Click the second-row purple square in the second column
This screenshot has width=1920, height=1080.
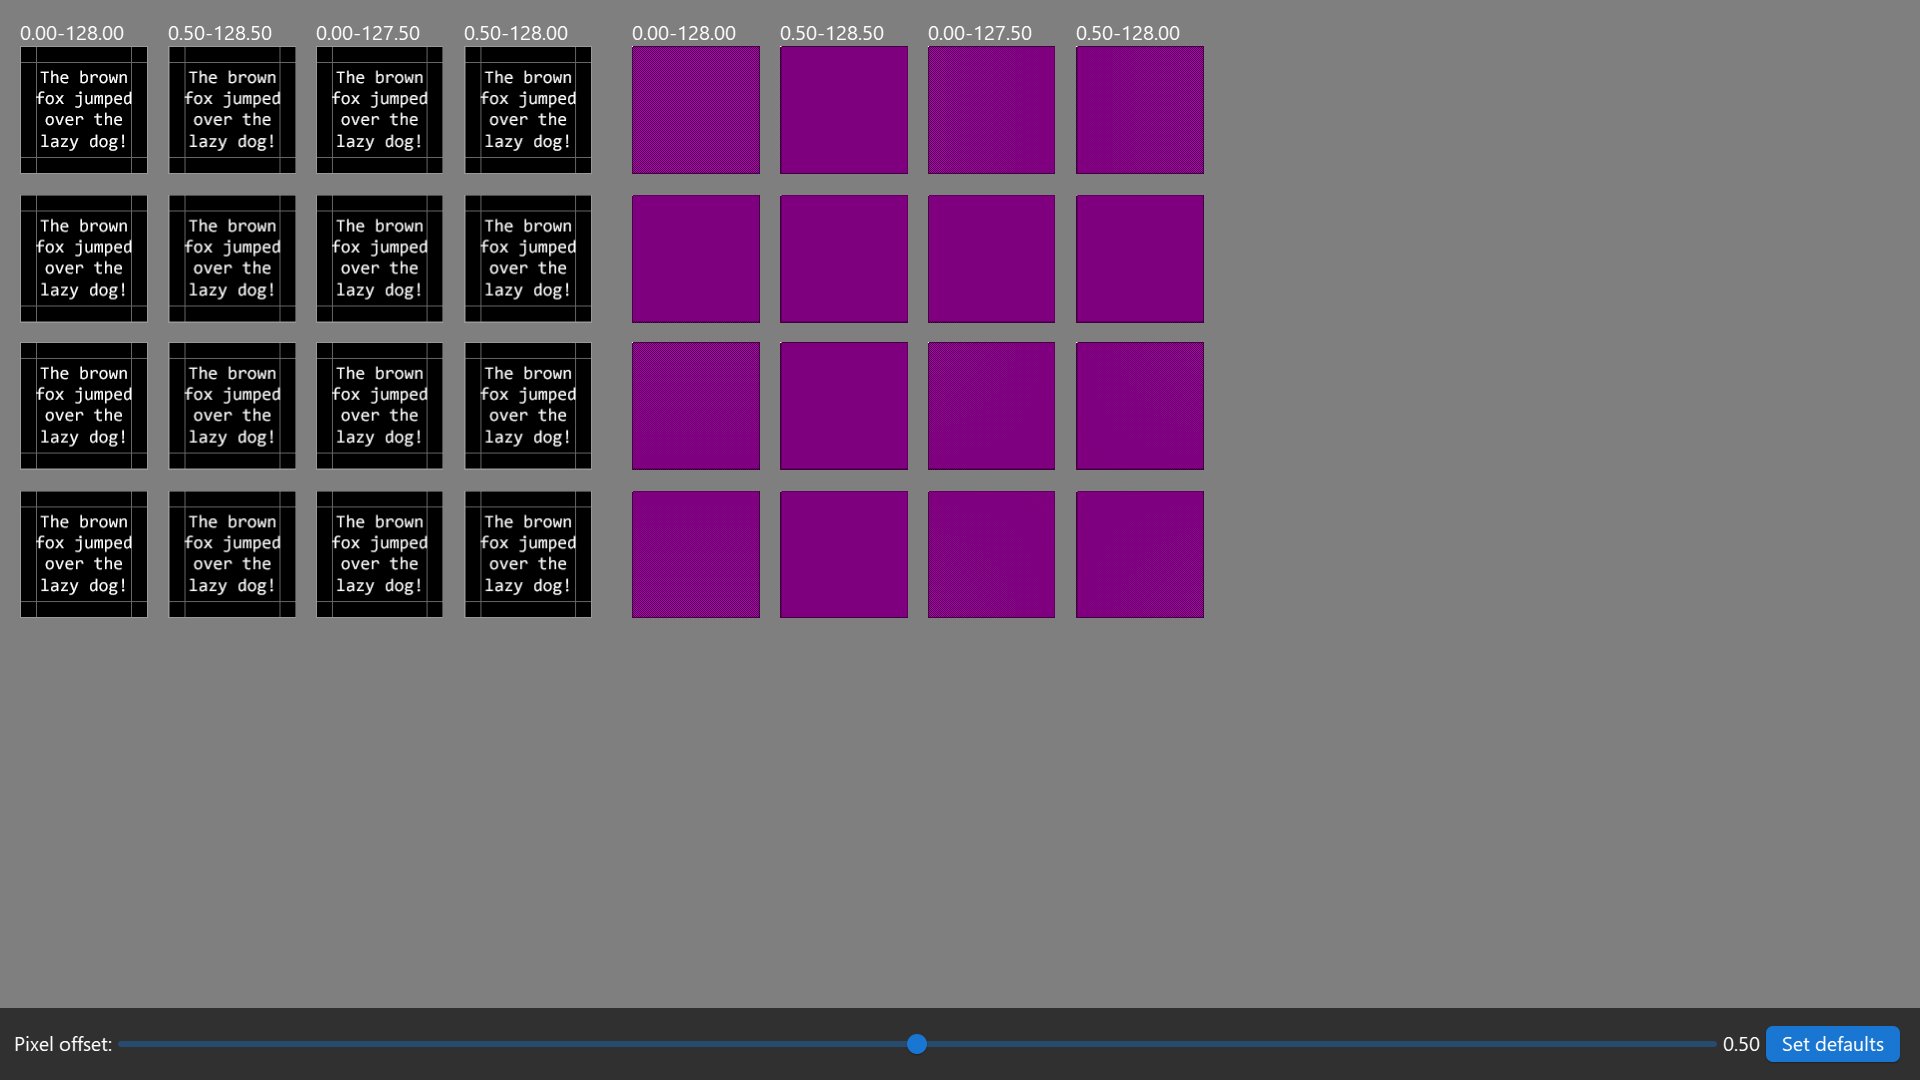click(844, 258)
